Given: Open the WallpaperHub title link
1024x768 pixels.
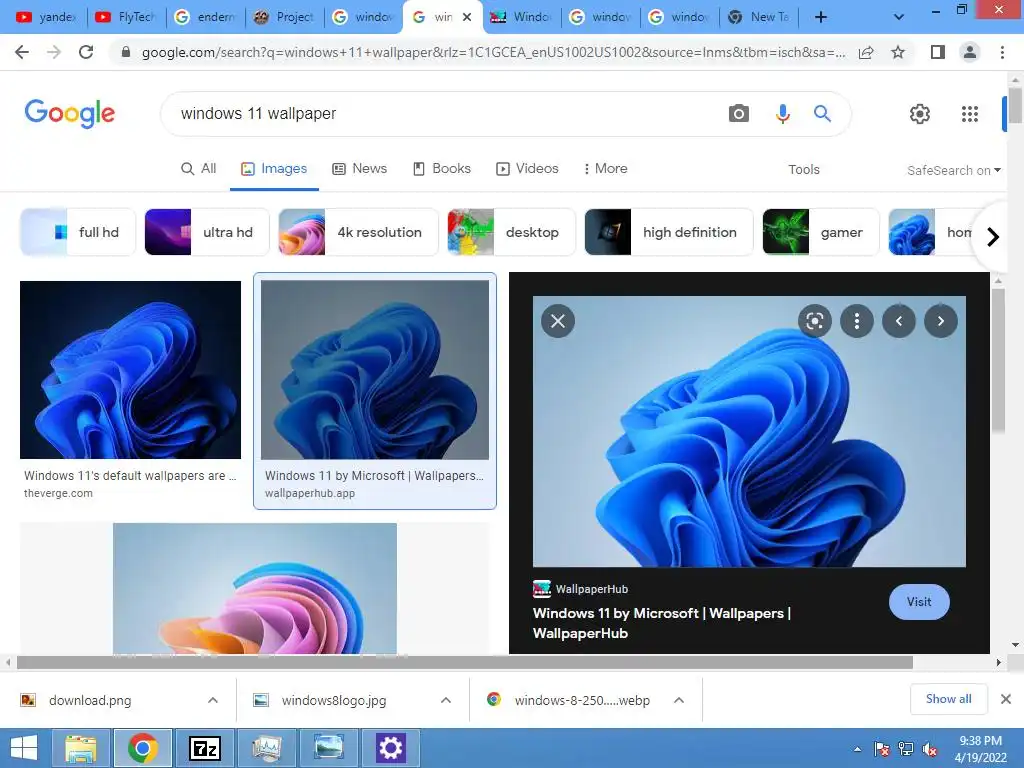Looking at the screenshot, I should (x=662, y=623).
